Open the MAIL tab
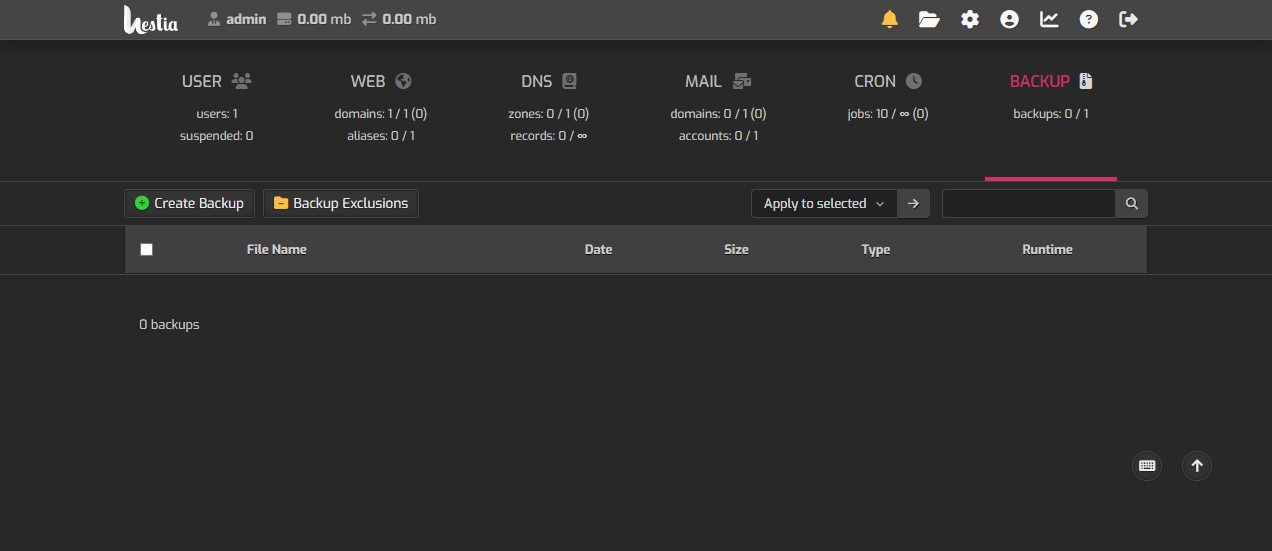 (717, 82)
